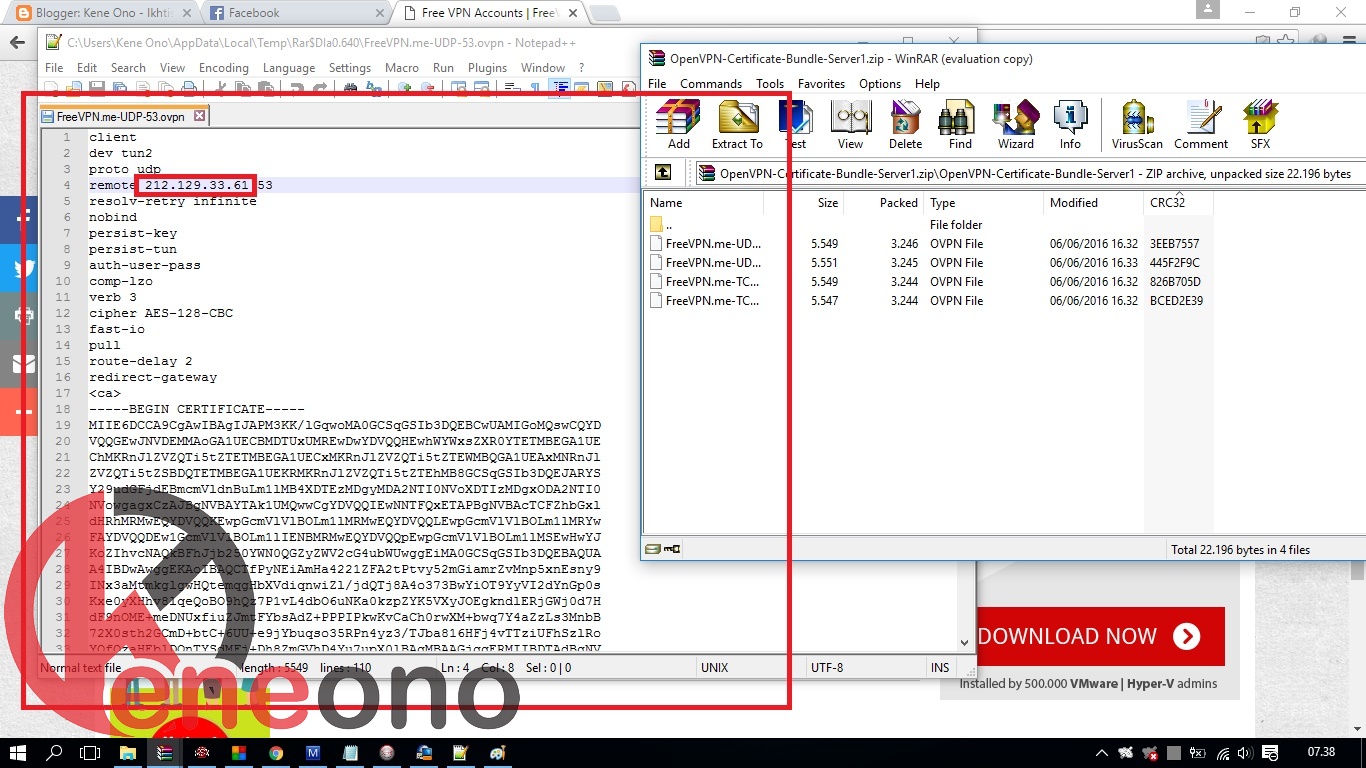Open the Language menu in Notepad++
The image size is (1366, 768).
pyautogui.click(x=289, y=68)
